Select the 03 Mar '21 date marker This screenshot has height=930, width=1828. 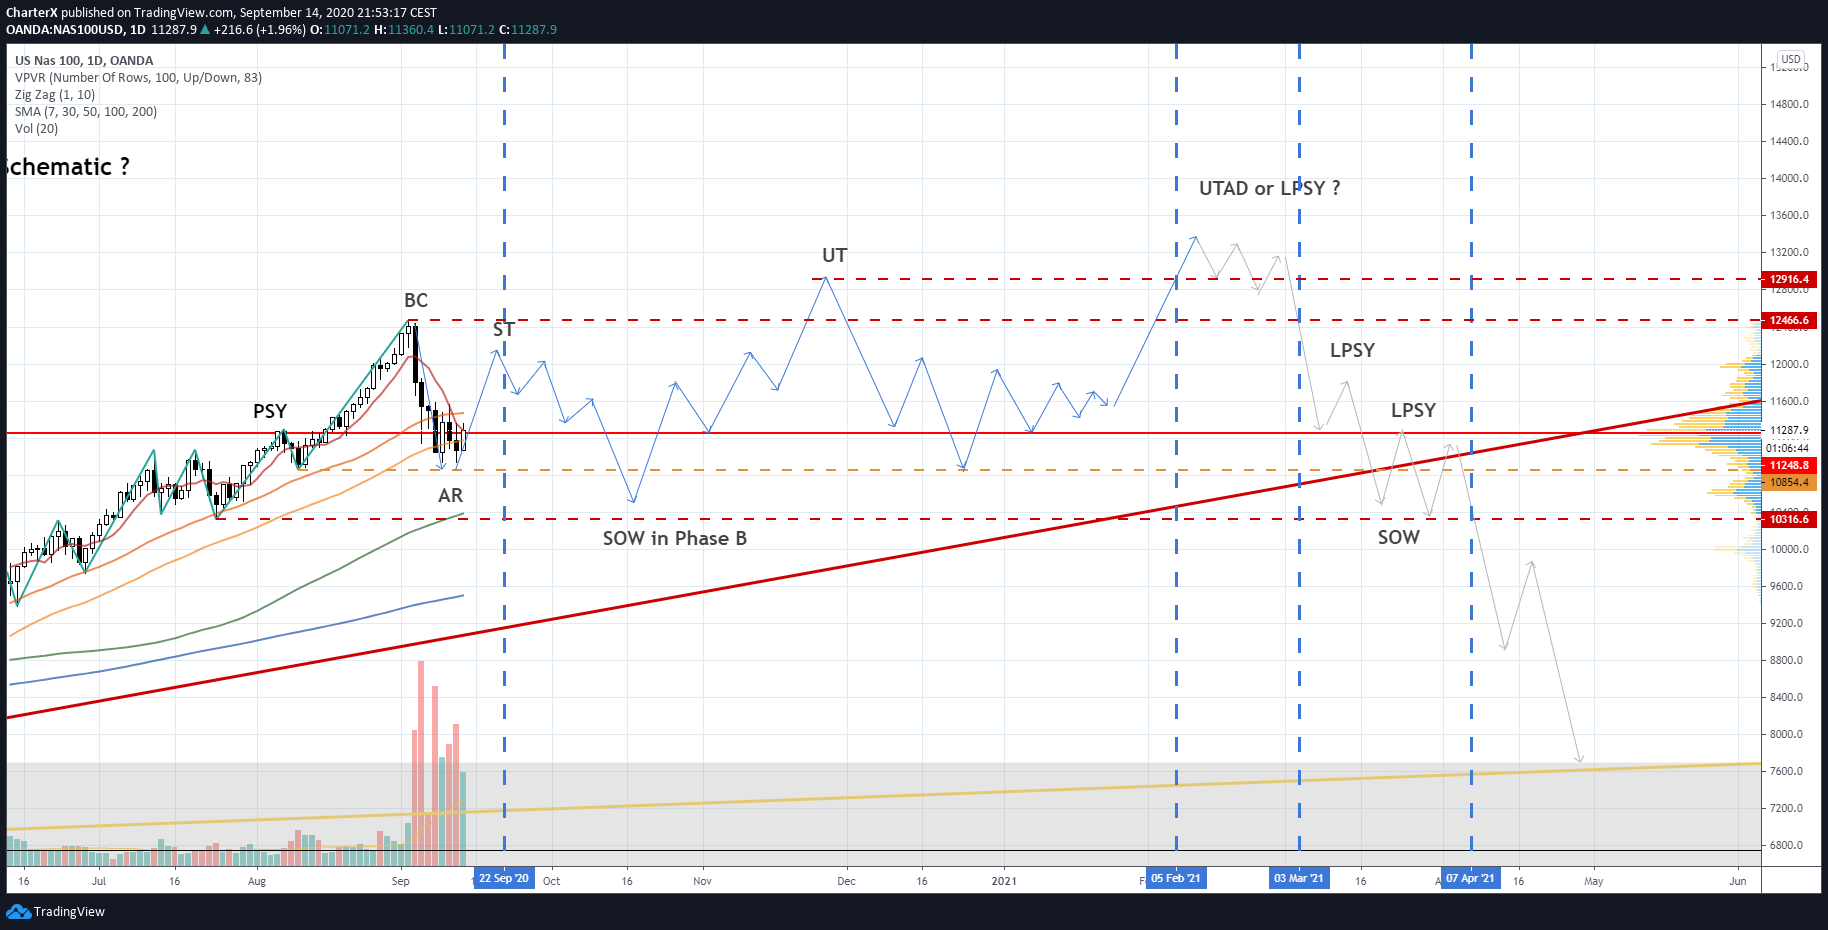pos(1299,879)
